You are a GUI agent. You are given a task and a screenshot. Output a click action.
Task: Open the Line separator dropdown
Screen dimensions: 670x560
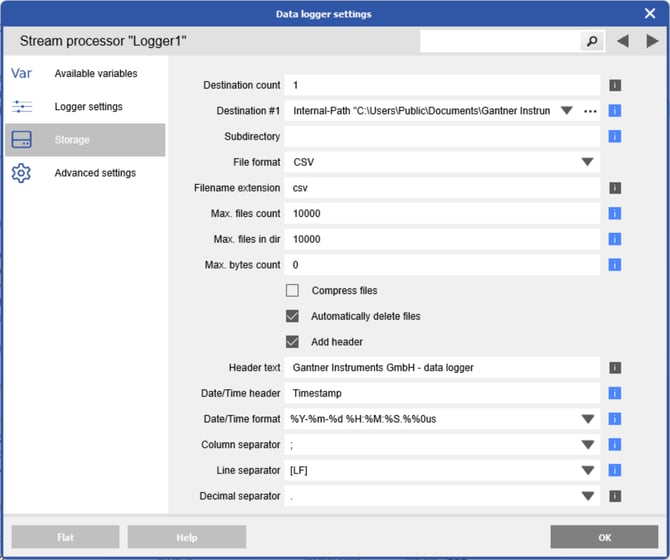(588, 470)
